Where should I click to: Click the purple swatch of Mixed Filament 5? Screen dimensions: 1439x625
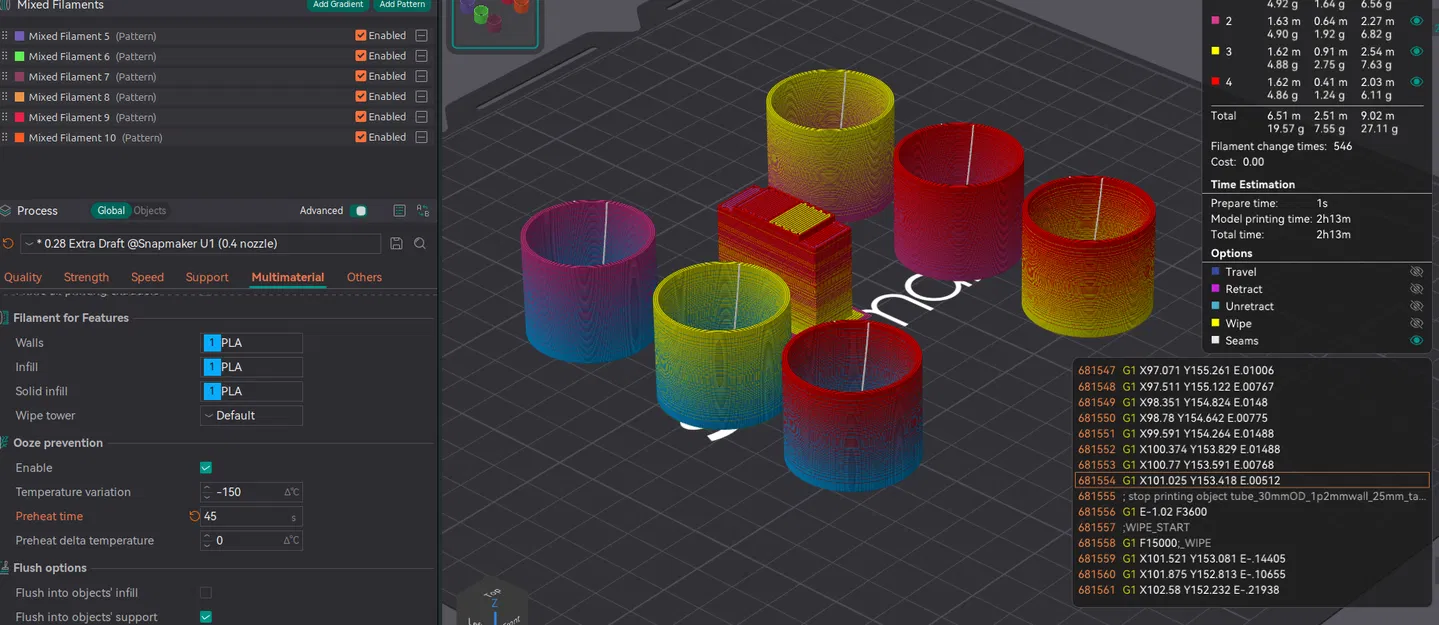pos(19,36)
